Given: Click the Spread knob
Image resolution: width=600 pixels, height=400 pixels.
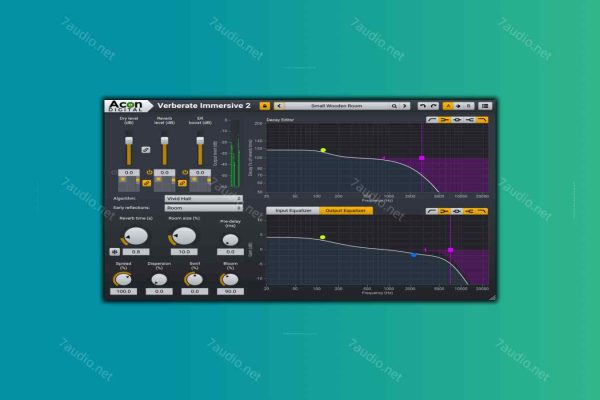Looking at the screenshot, I should pyautogui.click(x=124, y=279).
